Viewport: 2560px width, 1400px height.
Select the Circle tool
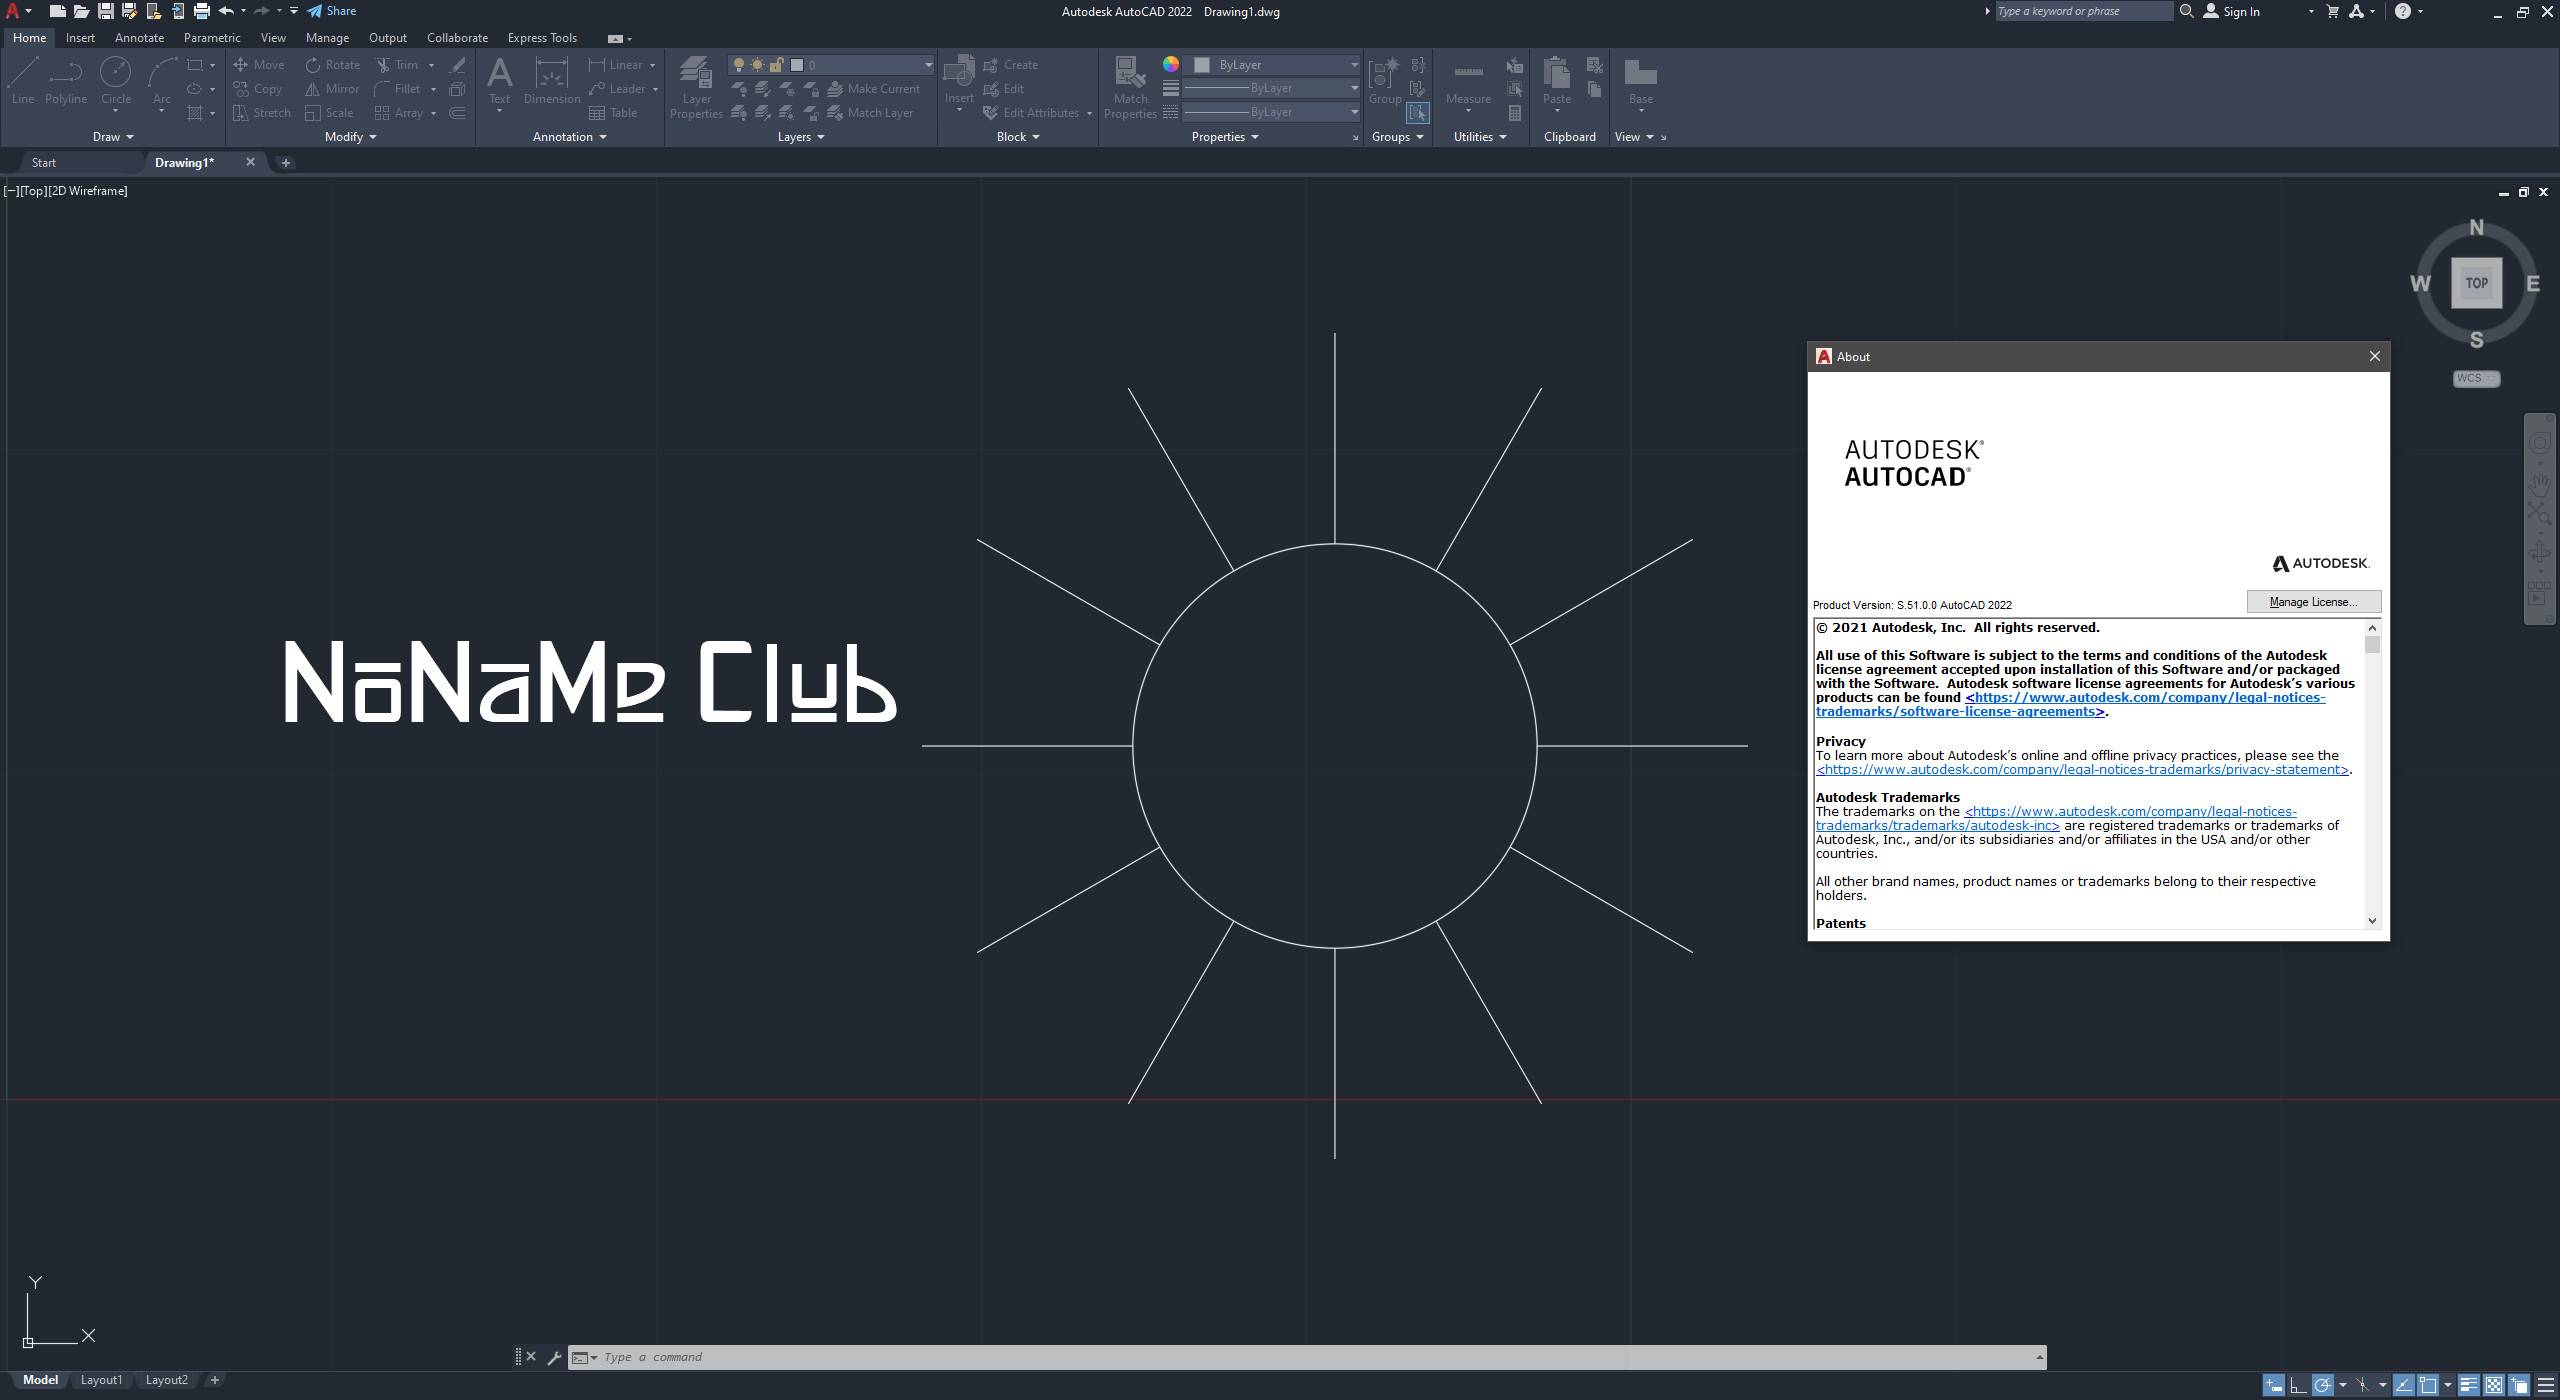[116, 80]
